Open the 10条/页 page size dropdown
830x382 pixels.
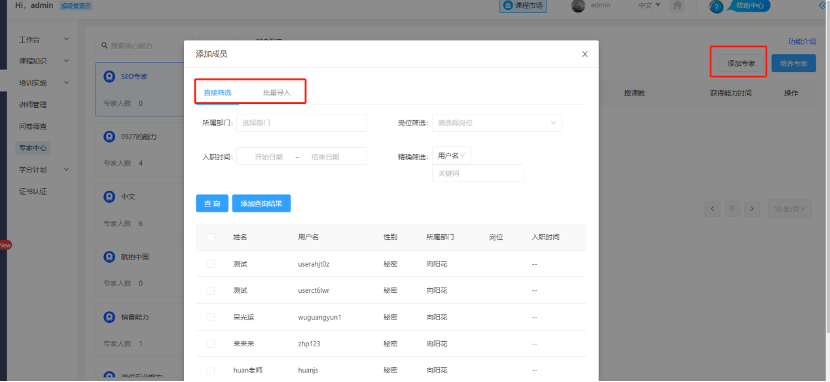pos(789,208)
